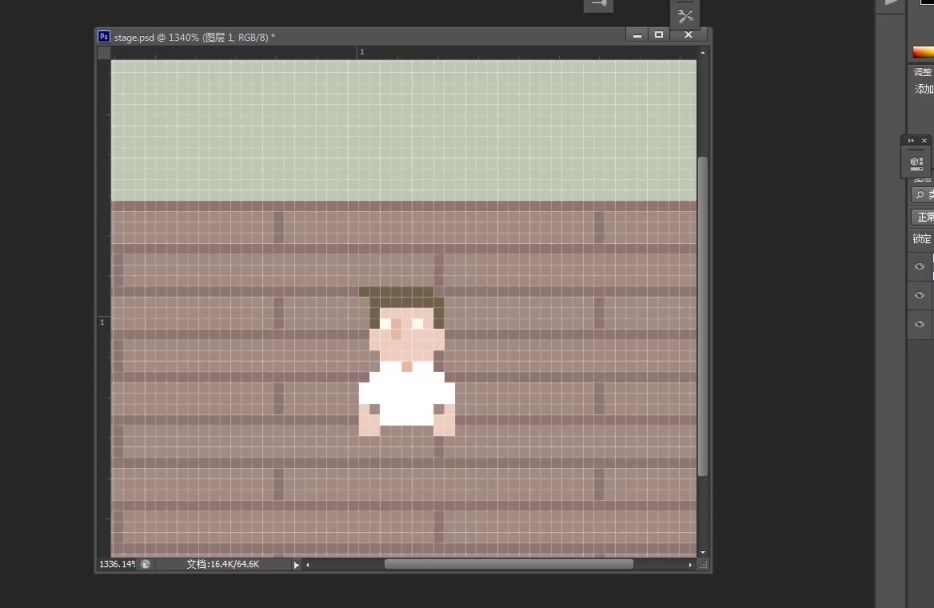934x608 pixels.
Task: Switch to the 调整 adjustments panel tab
Action: (923, 72)
